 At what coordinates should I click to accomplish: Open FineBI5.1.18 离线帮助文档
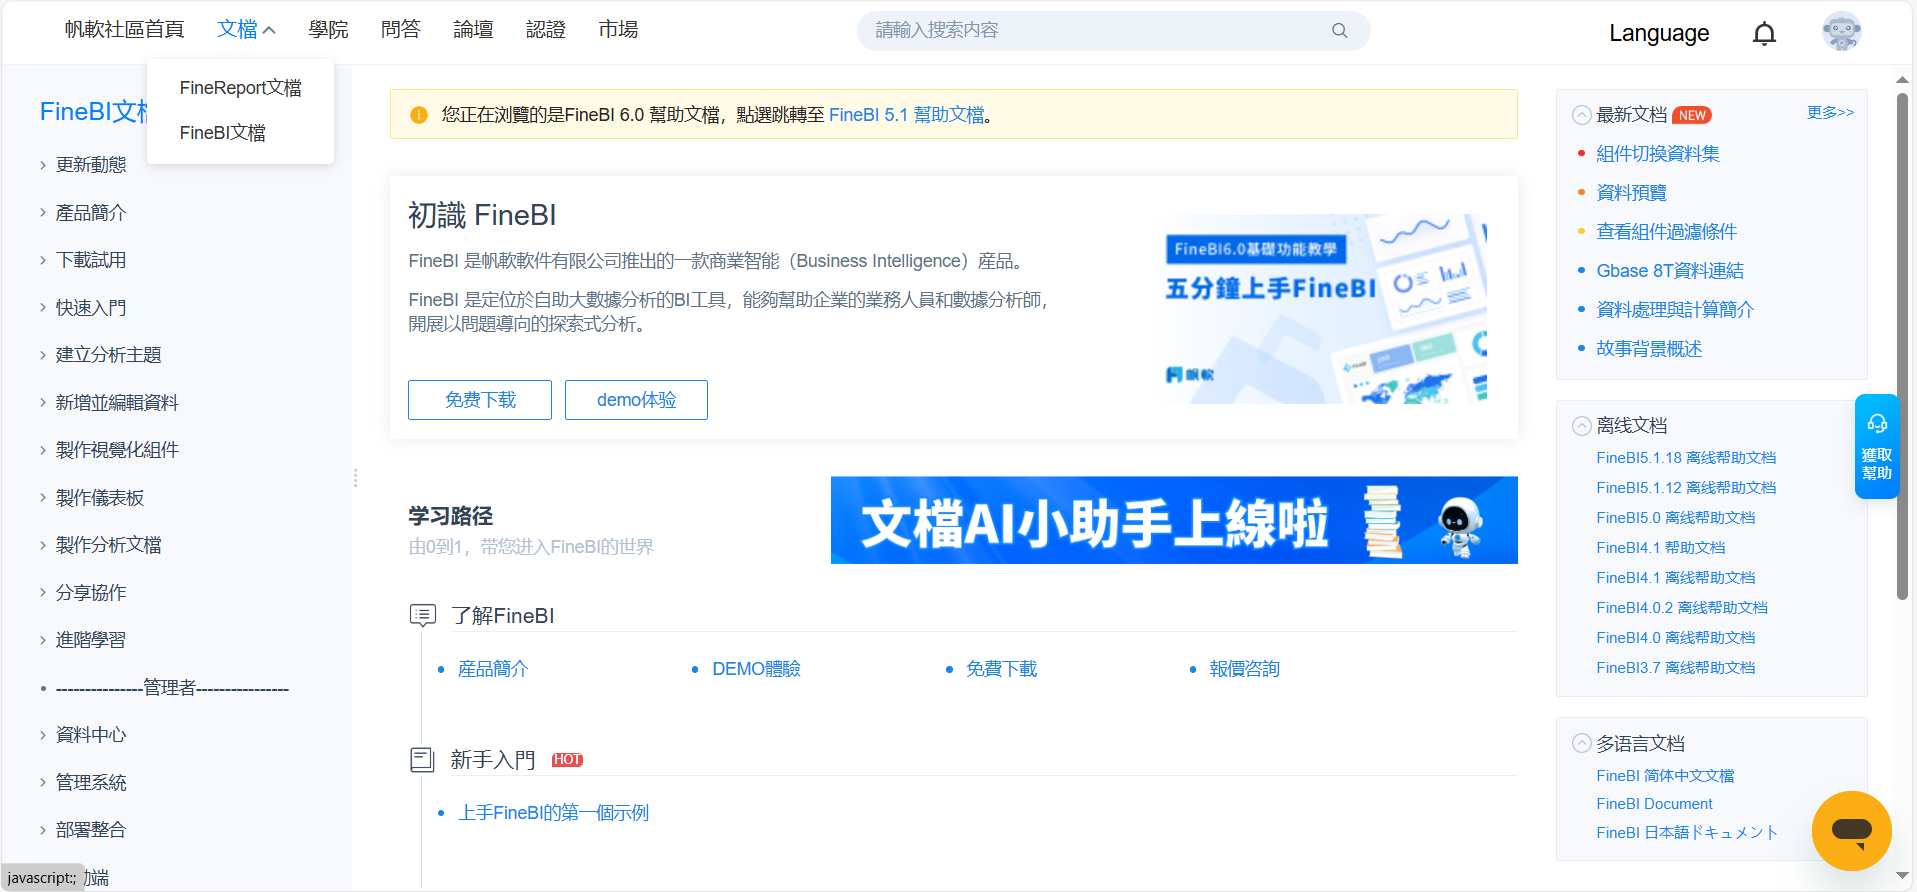click(1686, 458)
